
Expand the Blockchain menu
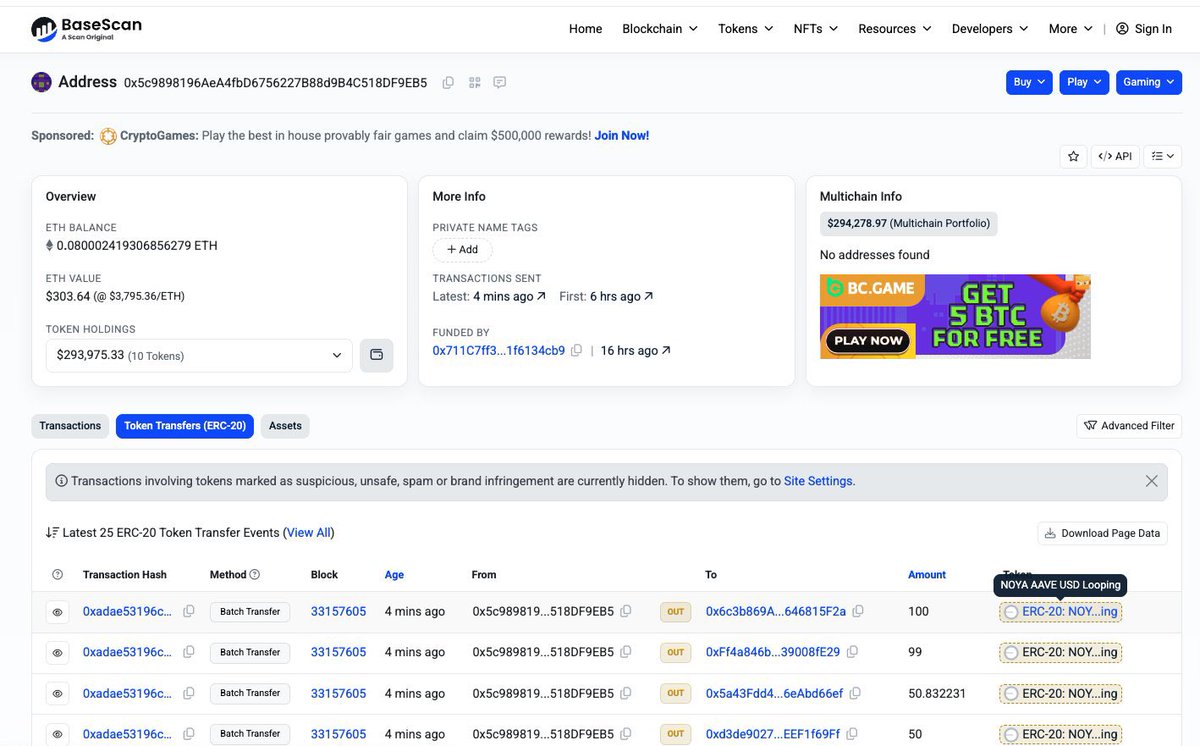click(x=660, y=29)
